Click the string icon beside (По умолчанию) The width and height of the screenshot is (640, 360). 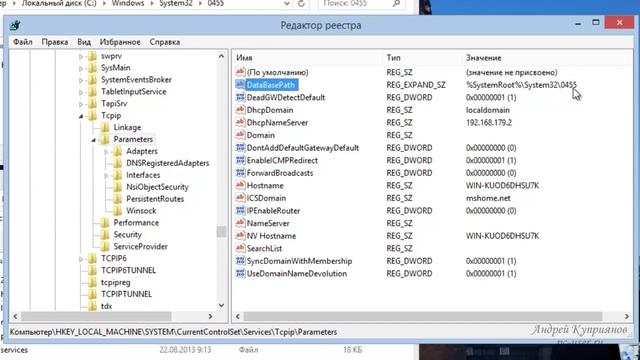(x=240, y=72)
